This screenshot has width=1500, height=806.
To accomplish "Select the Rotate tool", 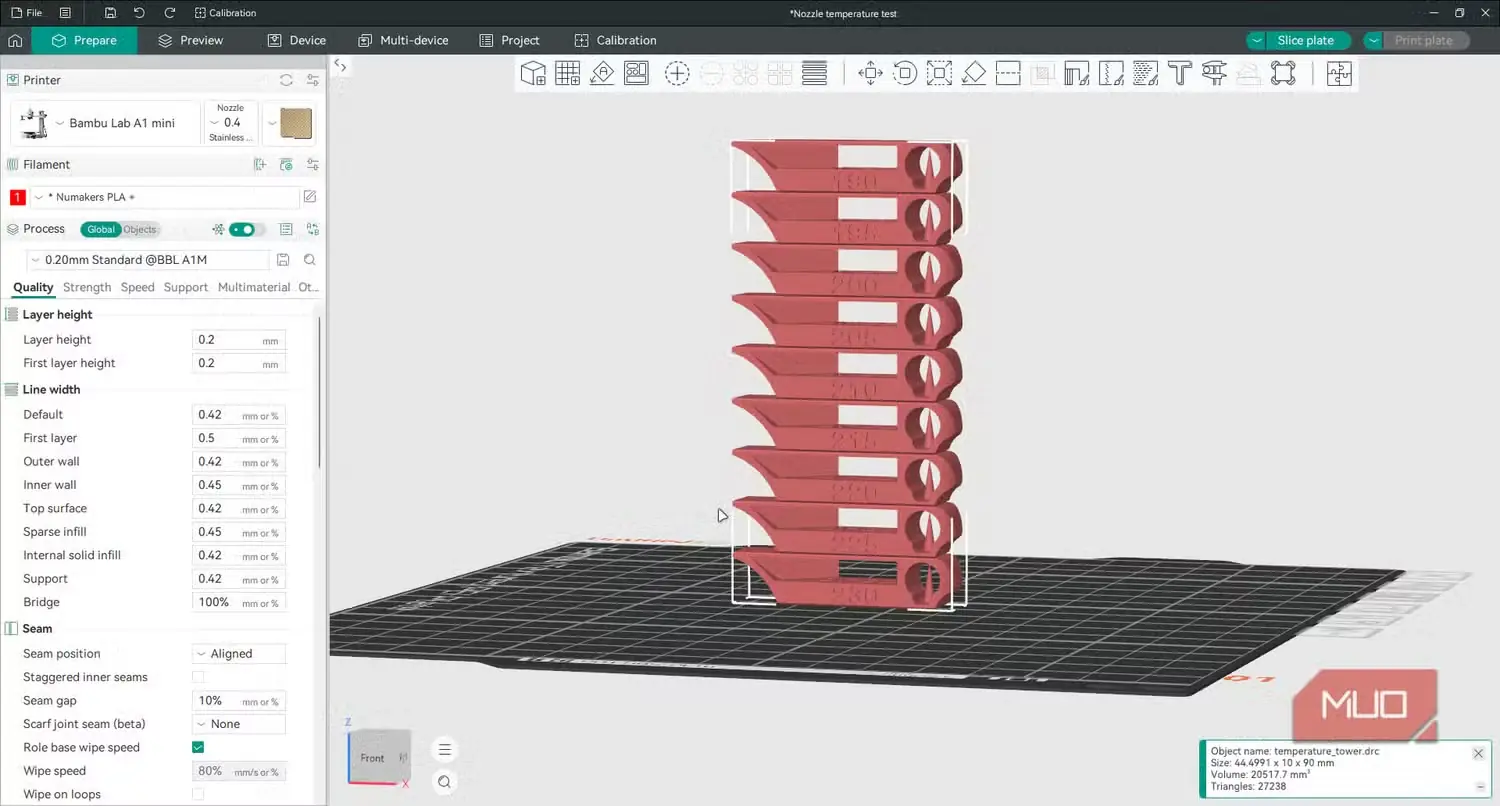I will [x=904, y=73].
